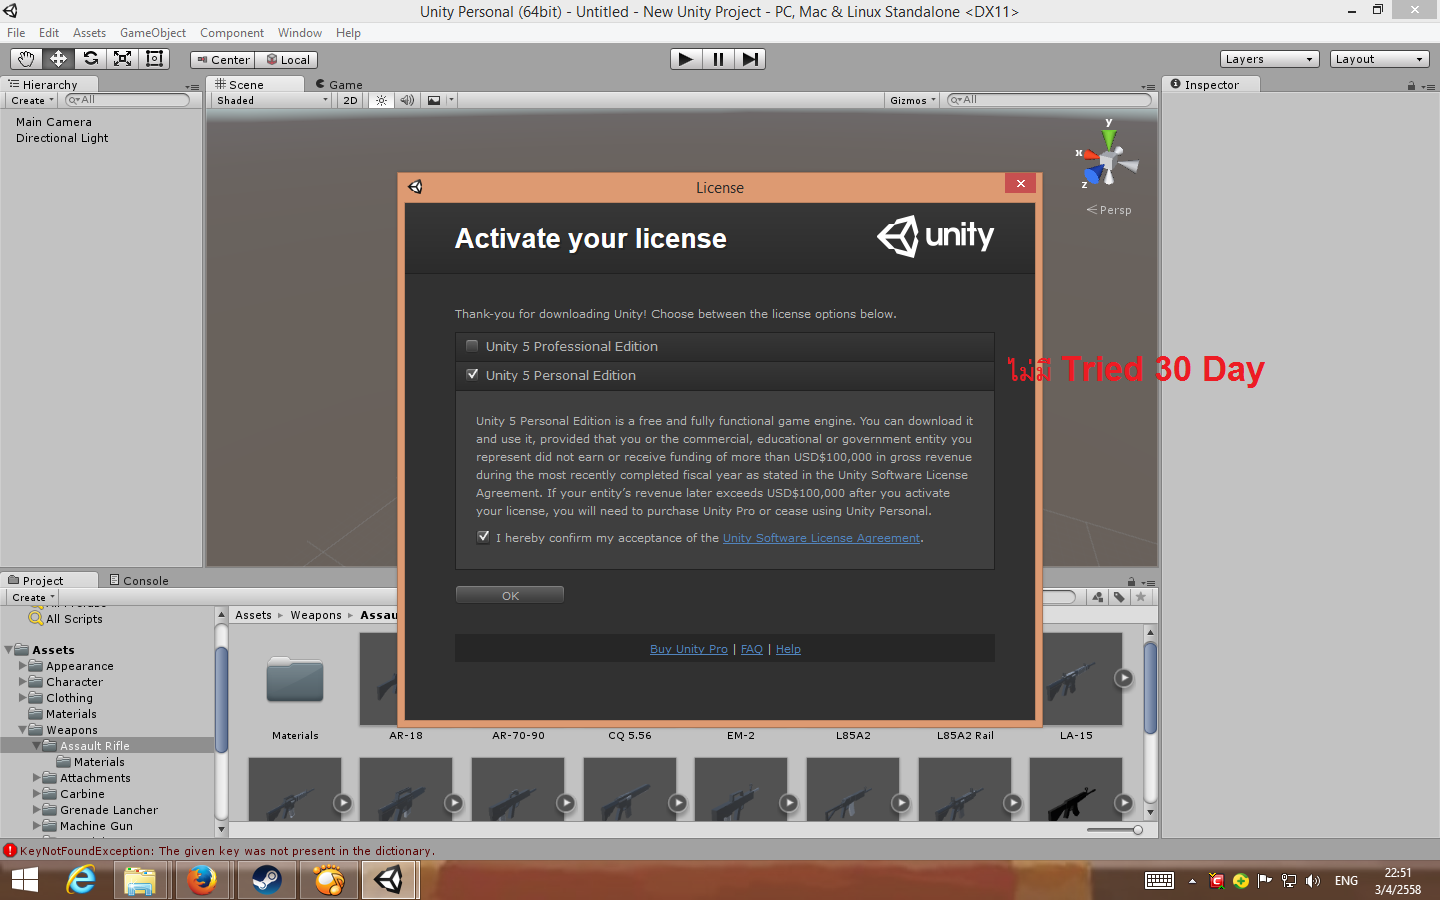
Task: Open the FAQ link
Action: pyautogui.click(x=752, y=649)
